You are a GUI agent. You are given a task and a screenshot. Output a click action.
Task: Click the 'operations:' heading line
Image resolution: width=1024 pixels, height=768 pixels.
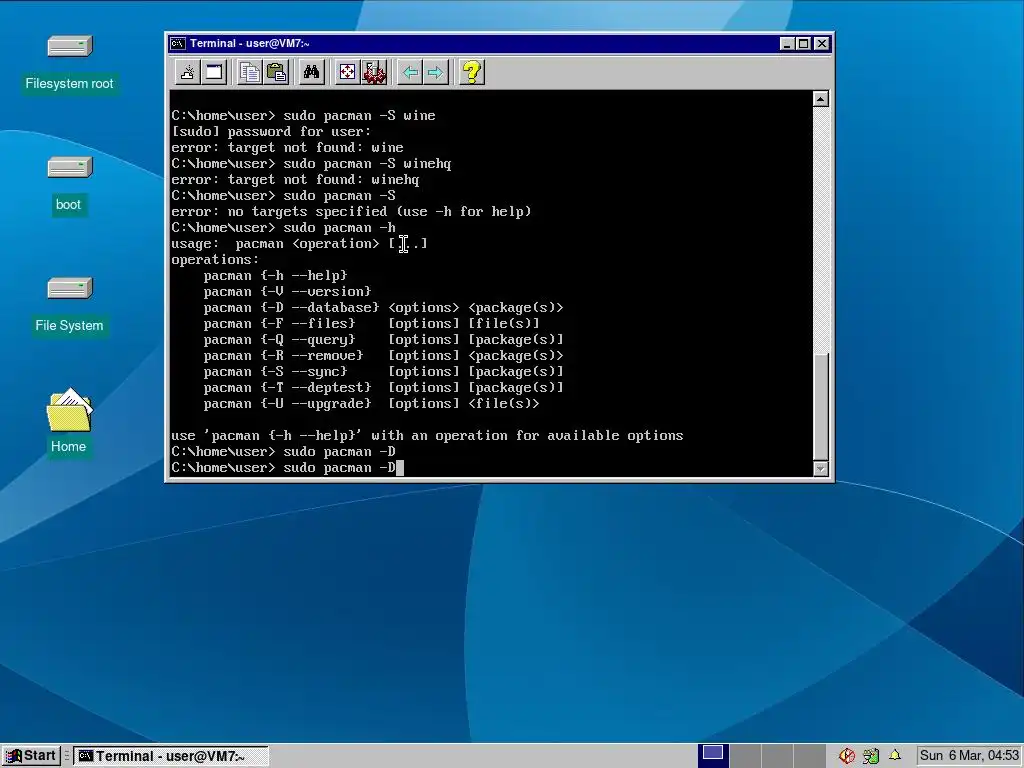click(x=215, y=259)
